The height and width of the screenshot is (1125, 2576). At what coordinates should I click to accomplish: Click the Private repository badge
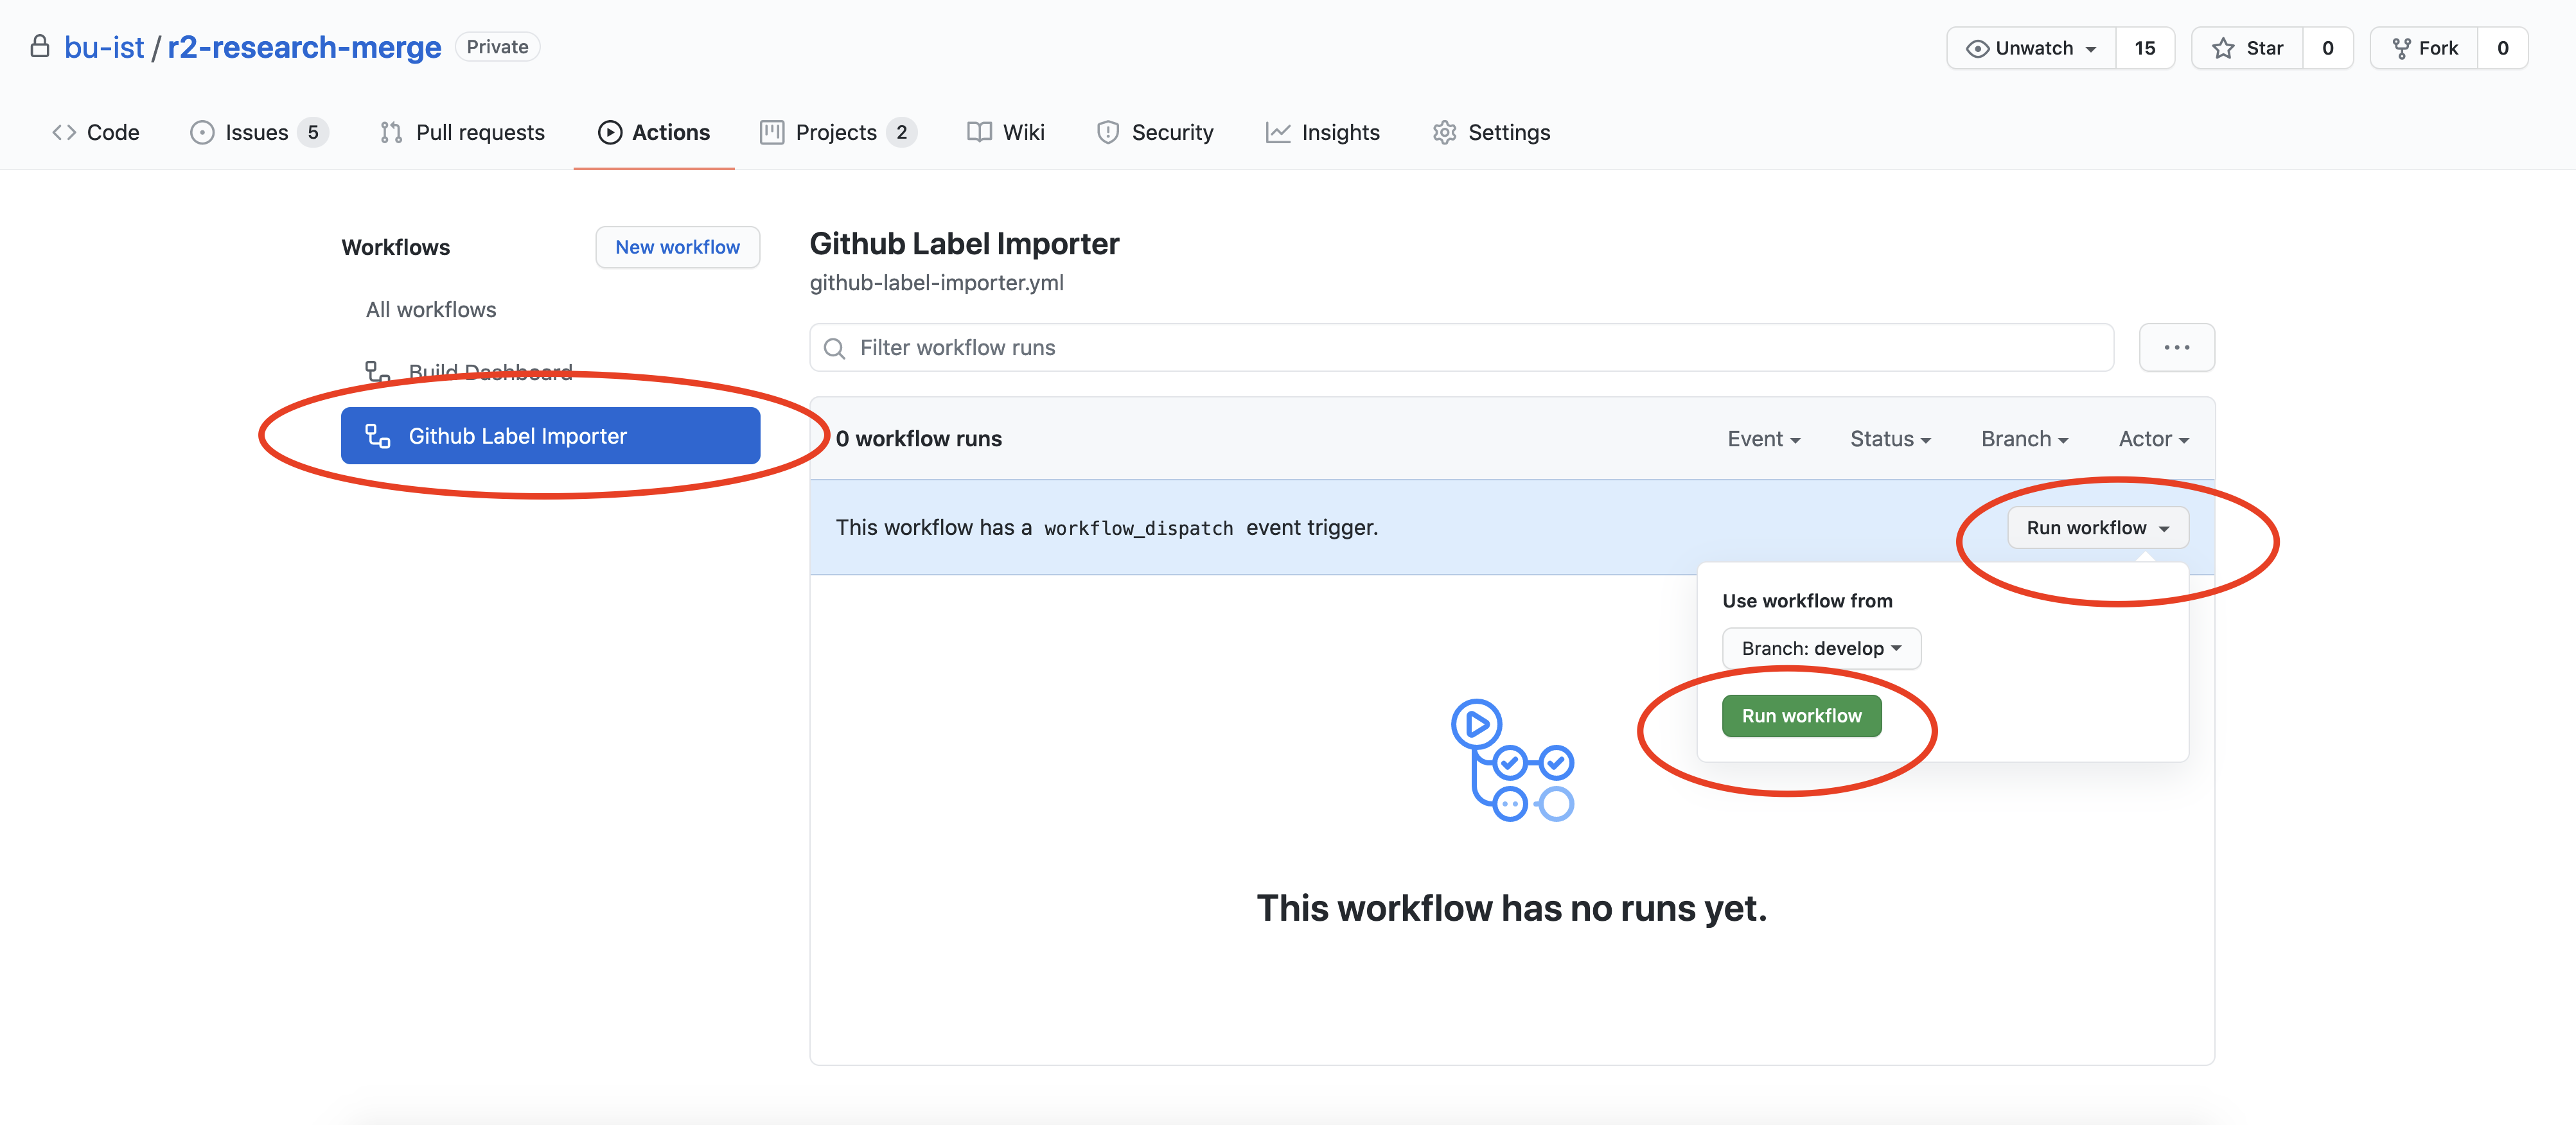(x=497, y=47)
